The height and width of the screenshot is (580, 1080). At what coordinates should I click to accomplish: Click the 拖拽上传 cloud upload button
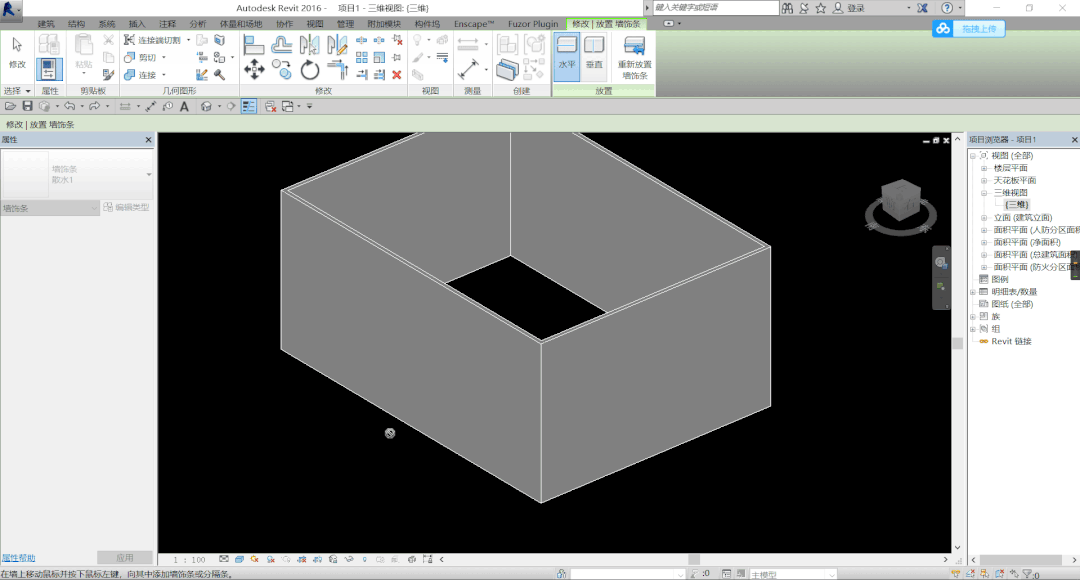click(968, 29)
